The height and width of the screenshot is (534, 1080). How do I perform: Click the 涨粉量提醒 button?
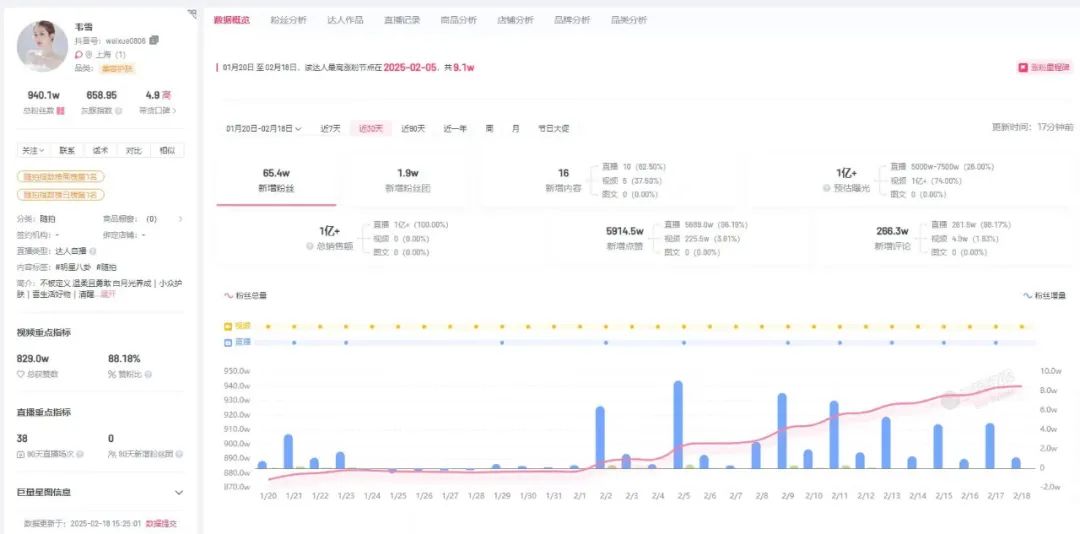[x=1046, y=68]
